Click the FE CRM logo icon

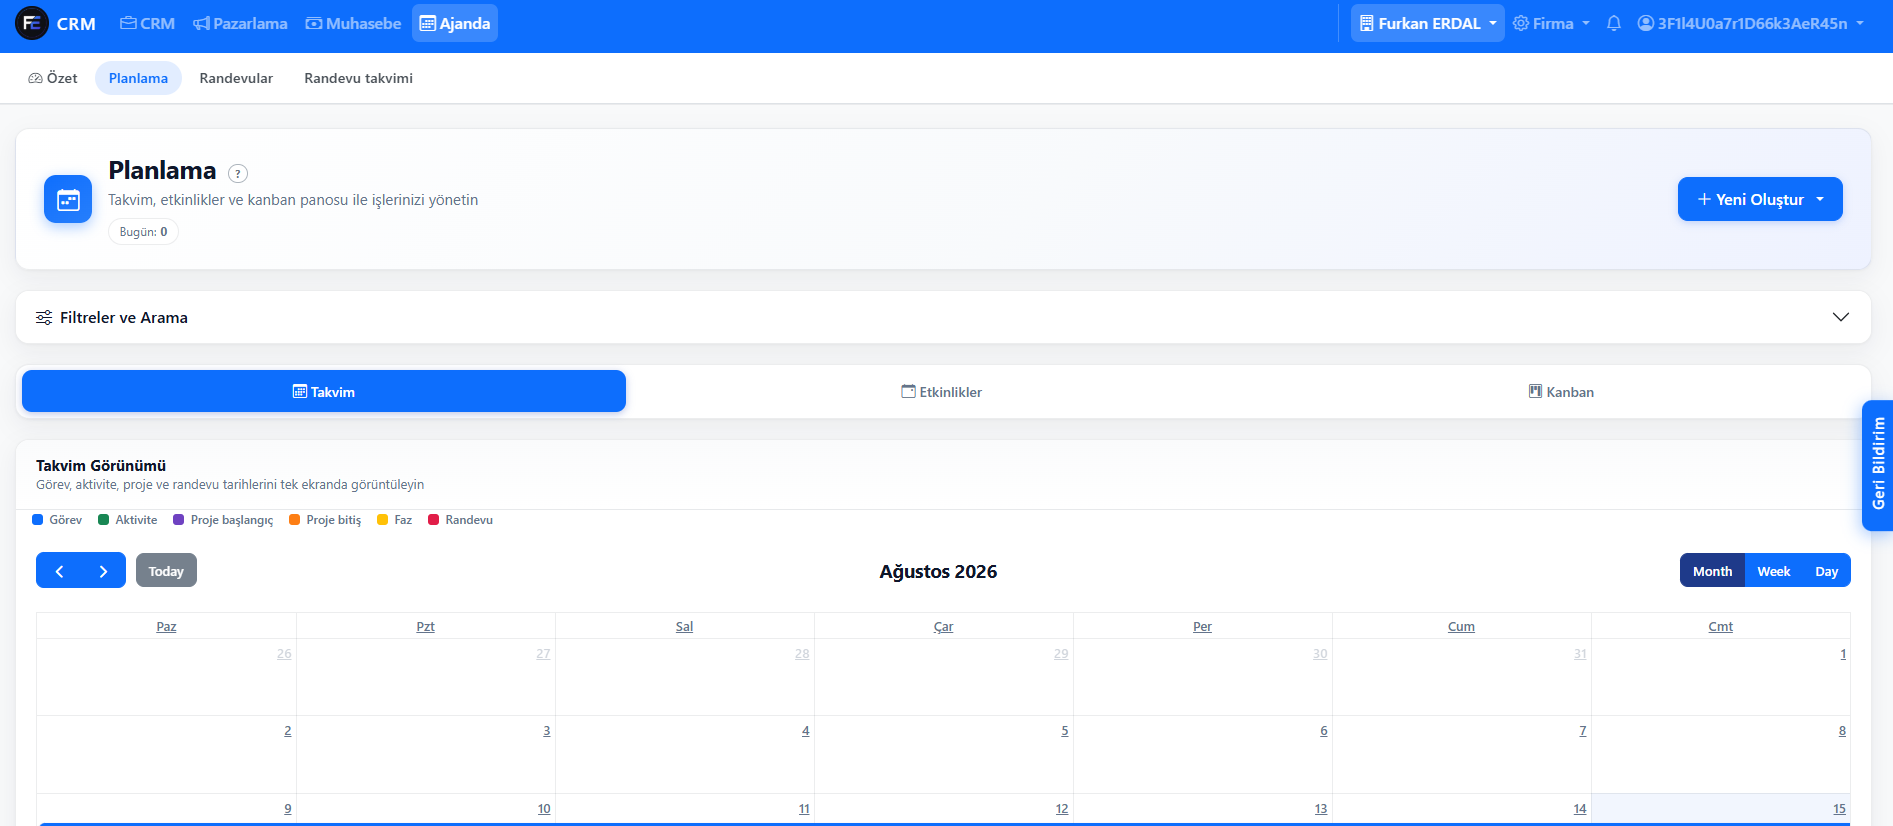pyautogui.click(x=32, y=23)
